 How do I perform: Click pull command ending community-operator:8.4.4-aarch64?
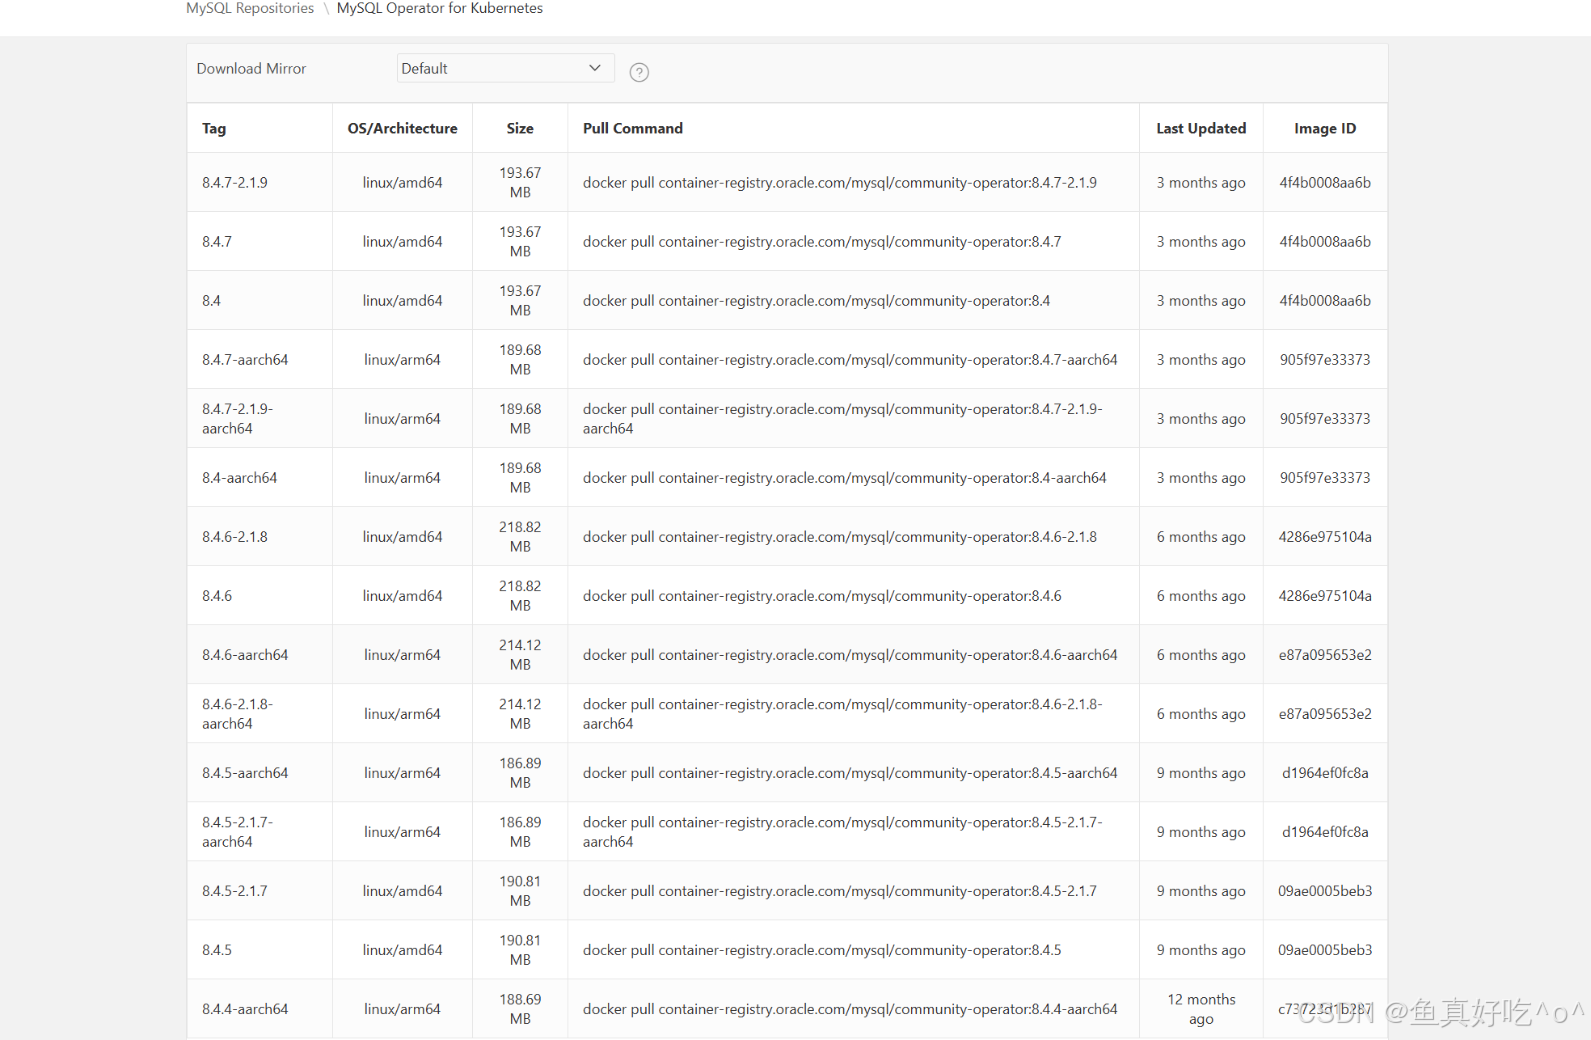850,1008
